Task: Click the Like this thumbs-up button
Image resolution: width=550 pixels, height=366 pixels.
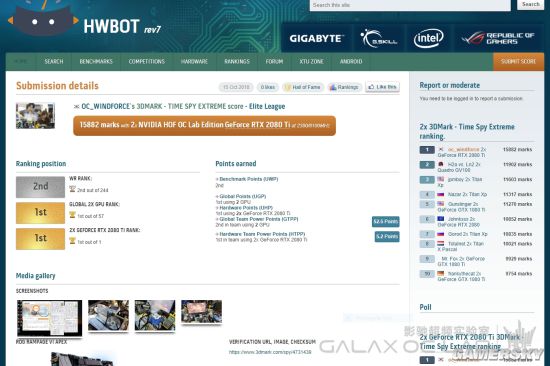Action: [x=382, y=87]
